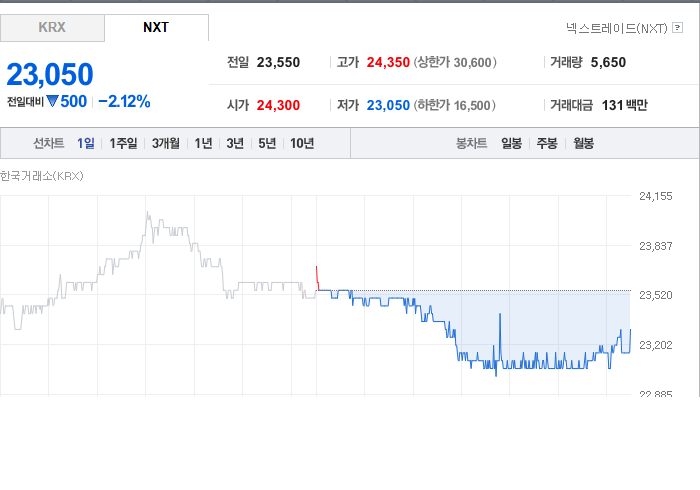Select the 1주일 line chart period
This screenshot has width=700, height=490.
tap(123, 143)
